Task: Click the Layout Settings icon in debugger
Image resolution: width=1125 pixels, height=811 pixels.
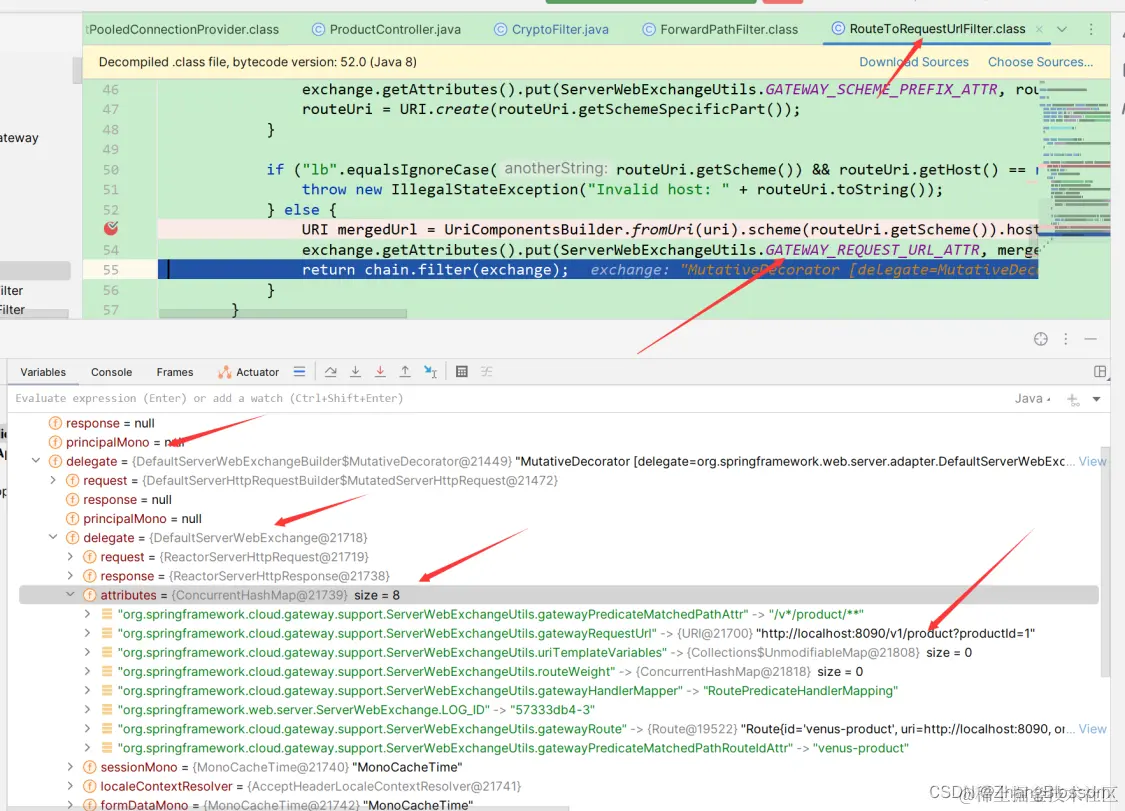Action: tap(1100, 371)
